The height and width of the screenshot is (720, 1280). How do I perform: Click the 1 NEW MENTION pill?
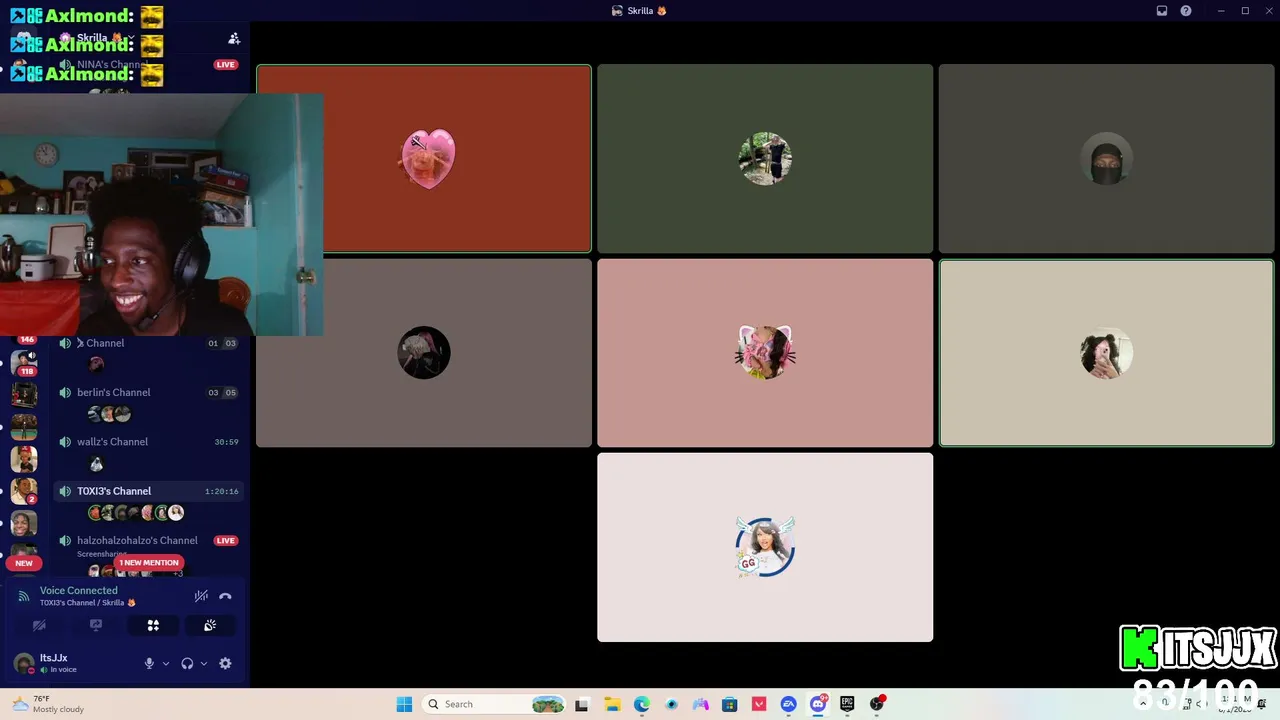click(149, 563)
